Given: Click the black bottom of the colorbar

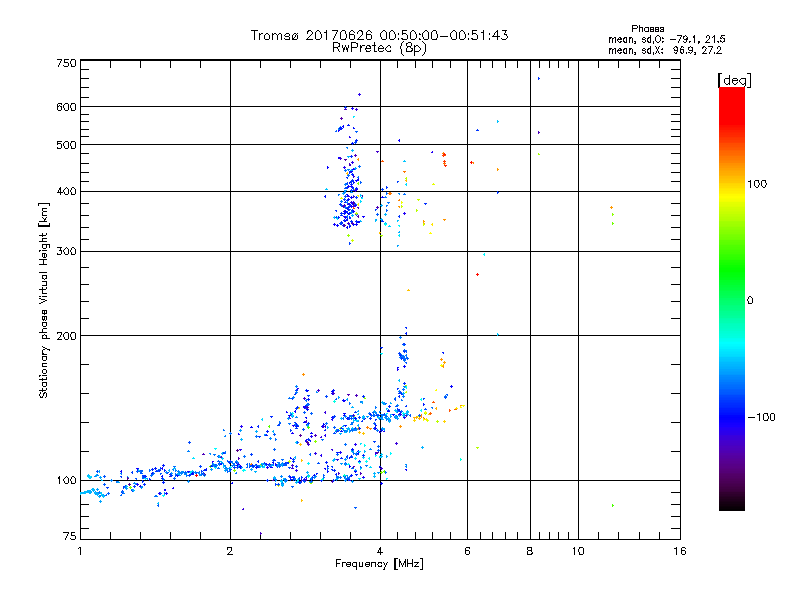Looking at the screenshot, I should (732, 503).
